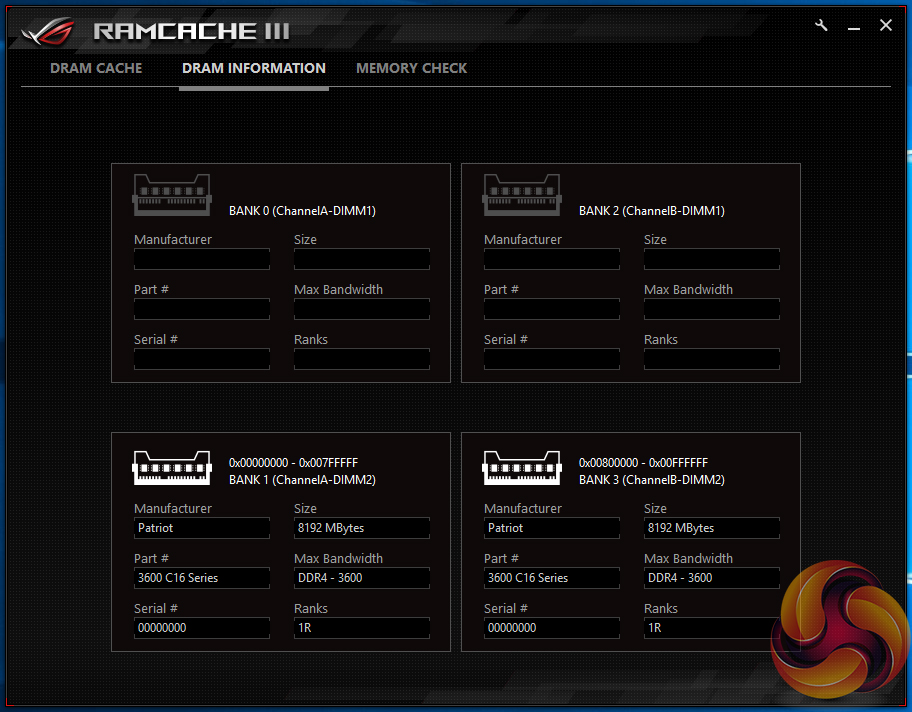Click empty Ranks field in BANK 0
Image resolution: width=912 pixels, height=712 pixels.
coord(362,359)
